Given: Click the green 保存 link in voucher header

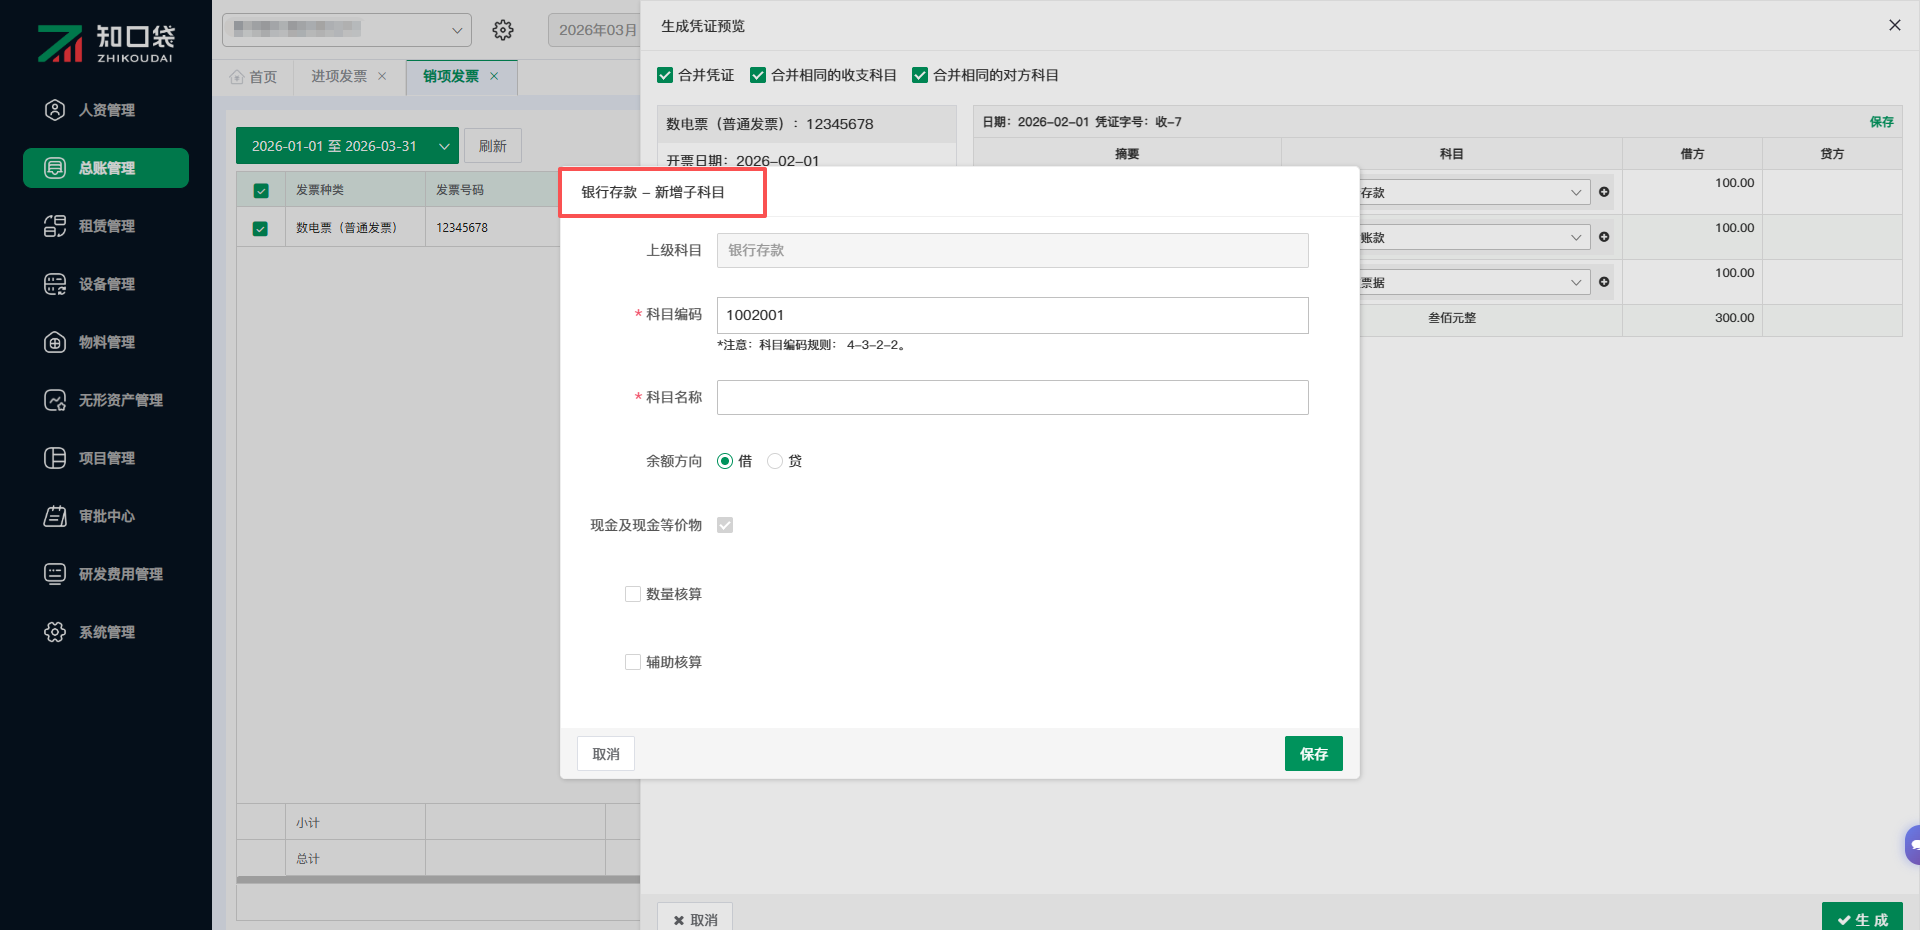Looking at the screenshot, I should click(x=1882, y=122).
